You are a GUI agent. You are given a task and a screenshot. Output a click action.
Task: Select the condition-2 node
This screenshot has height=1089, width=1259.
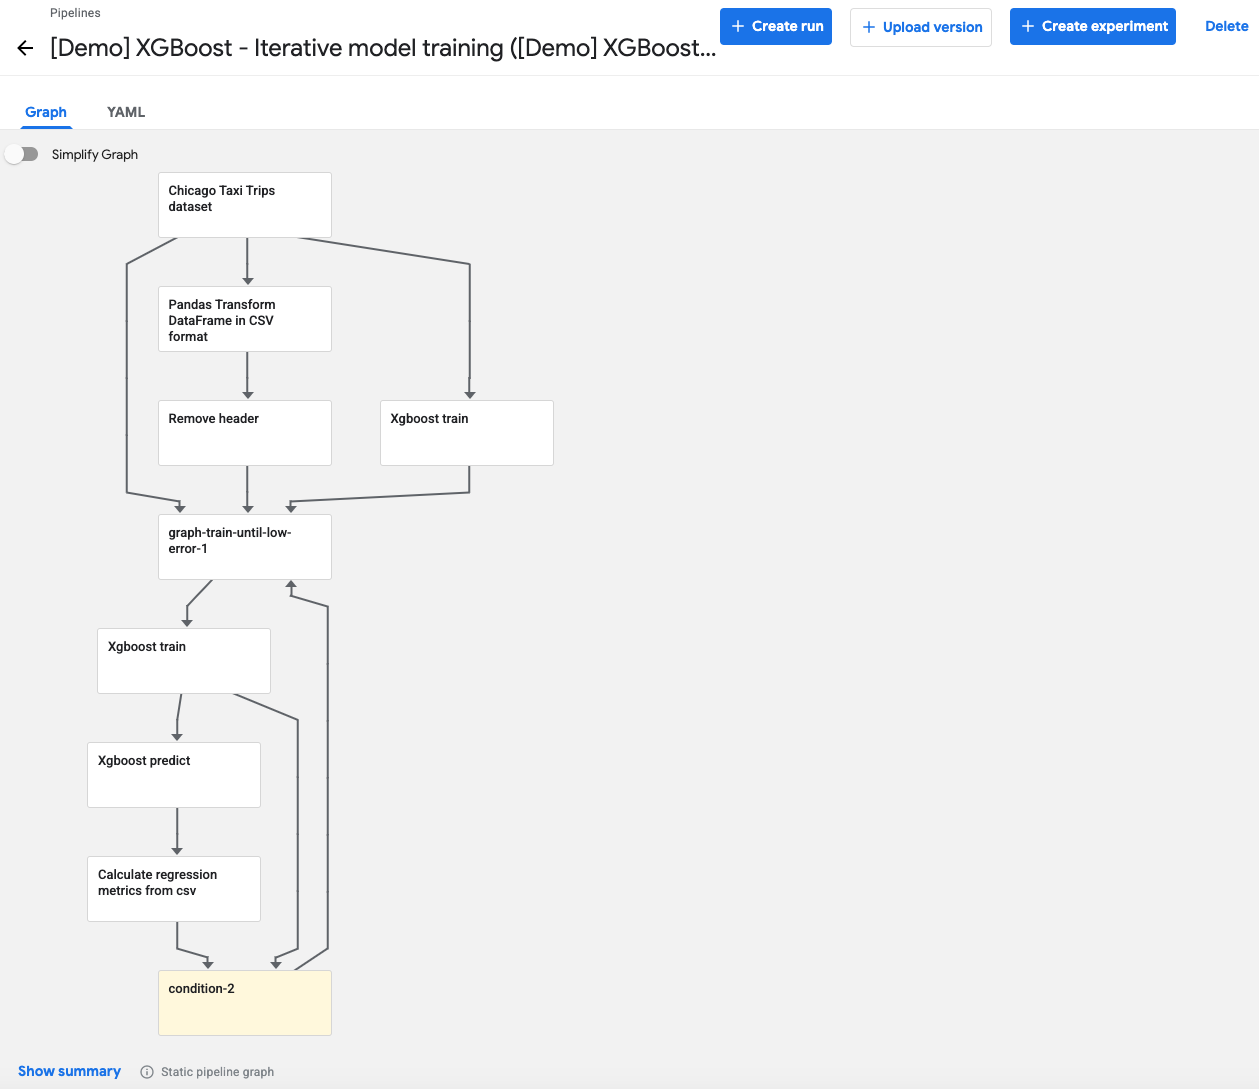click(x=244, y=1002)
